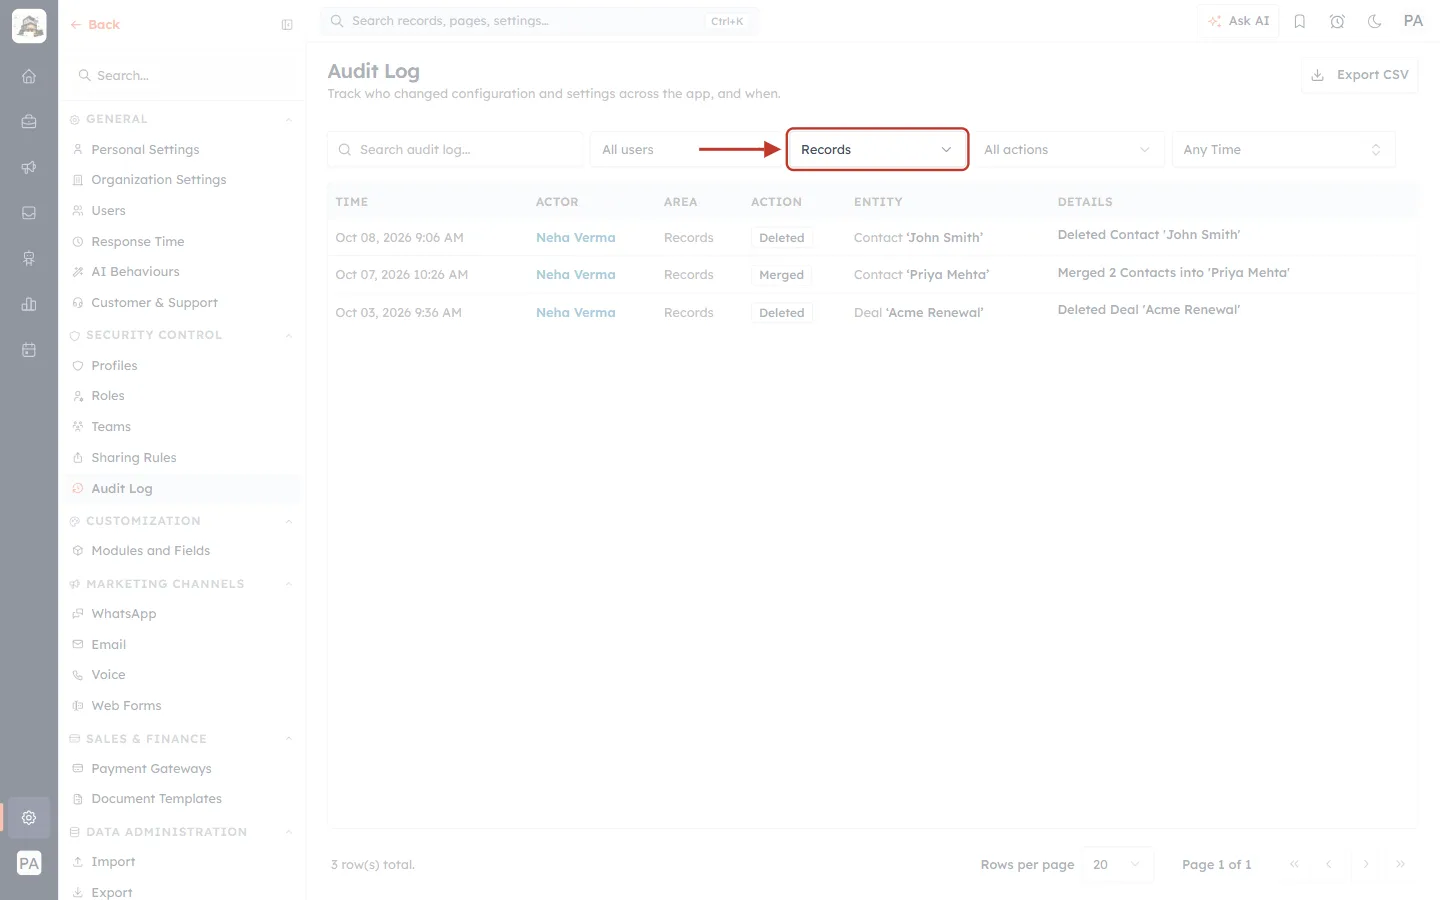This screenshot has height=900, width=1440.
Task: Open Organization Settings in sidebar
Action: point(158,180)
